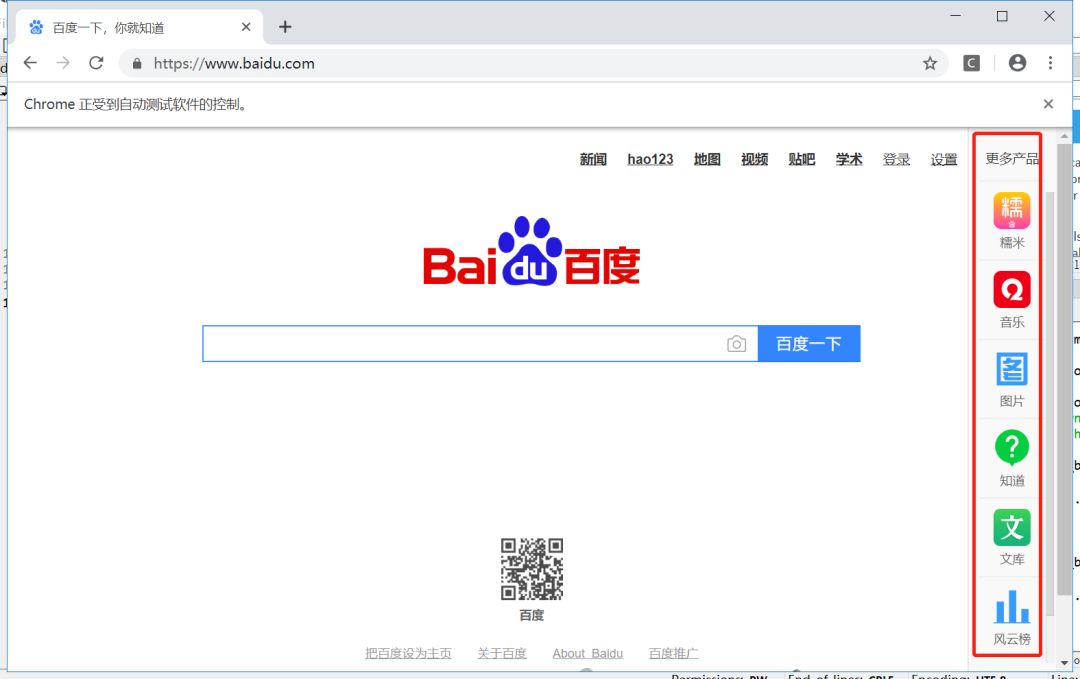Close the 百度一下 browser tab
Image resolution: width=1080 pixels, height=679 pixels.
coord(246,27)
